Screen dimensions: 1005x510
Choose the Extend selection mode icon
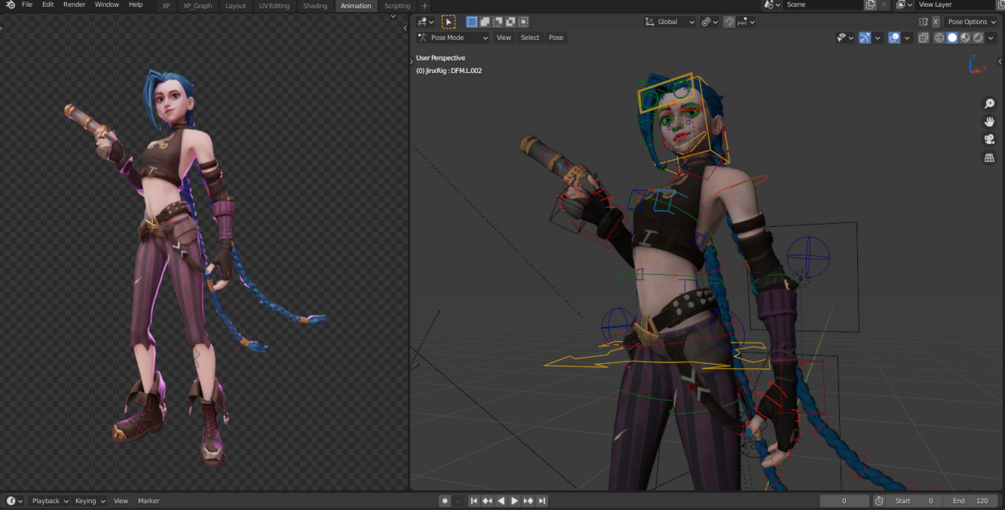(x=485, y=22)
